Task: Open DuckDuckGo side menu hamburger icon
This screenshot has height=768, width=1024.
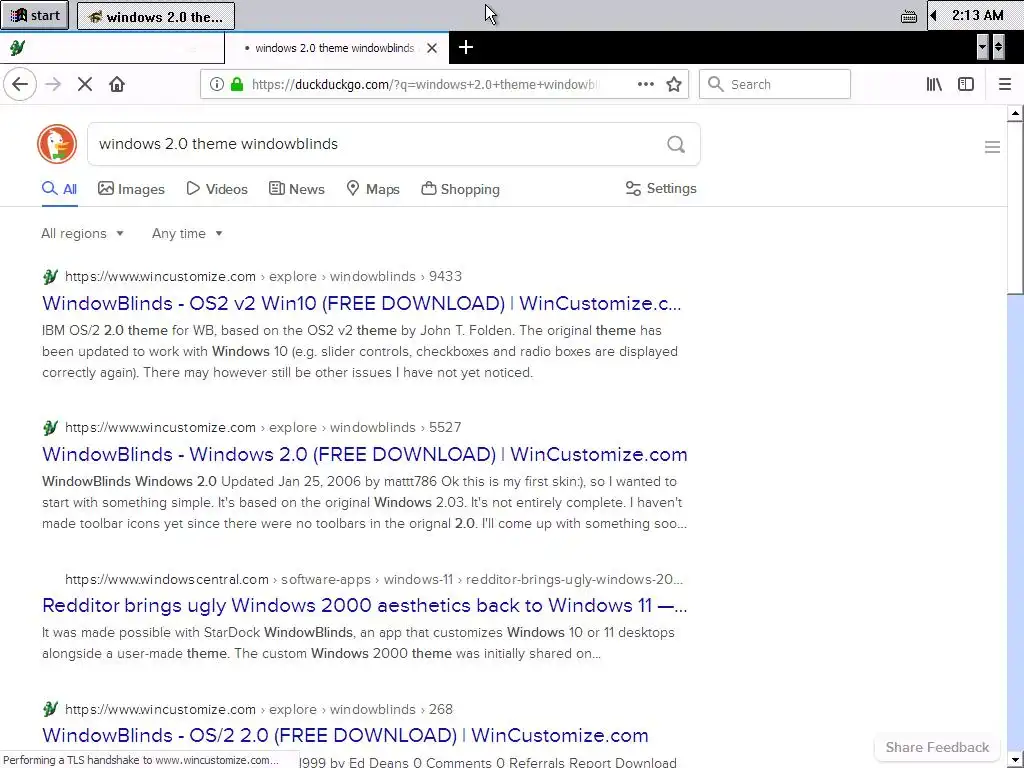Action: click(x=992, y=147)
